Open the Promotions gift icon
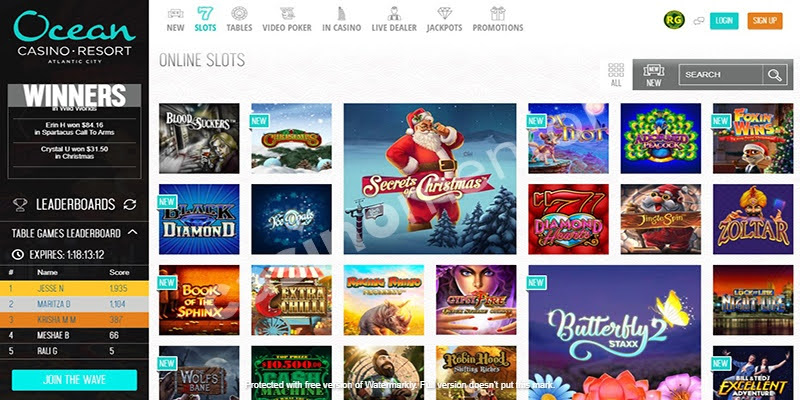Image resolution: width=800 pixels, height=400 pixels. 497,13
